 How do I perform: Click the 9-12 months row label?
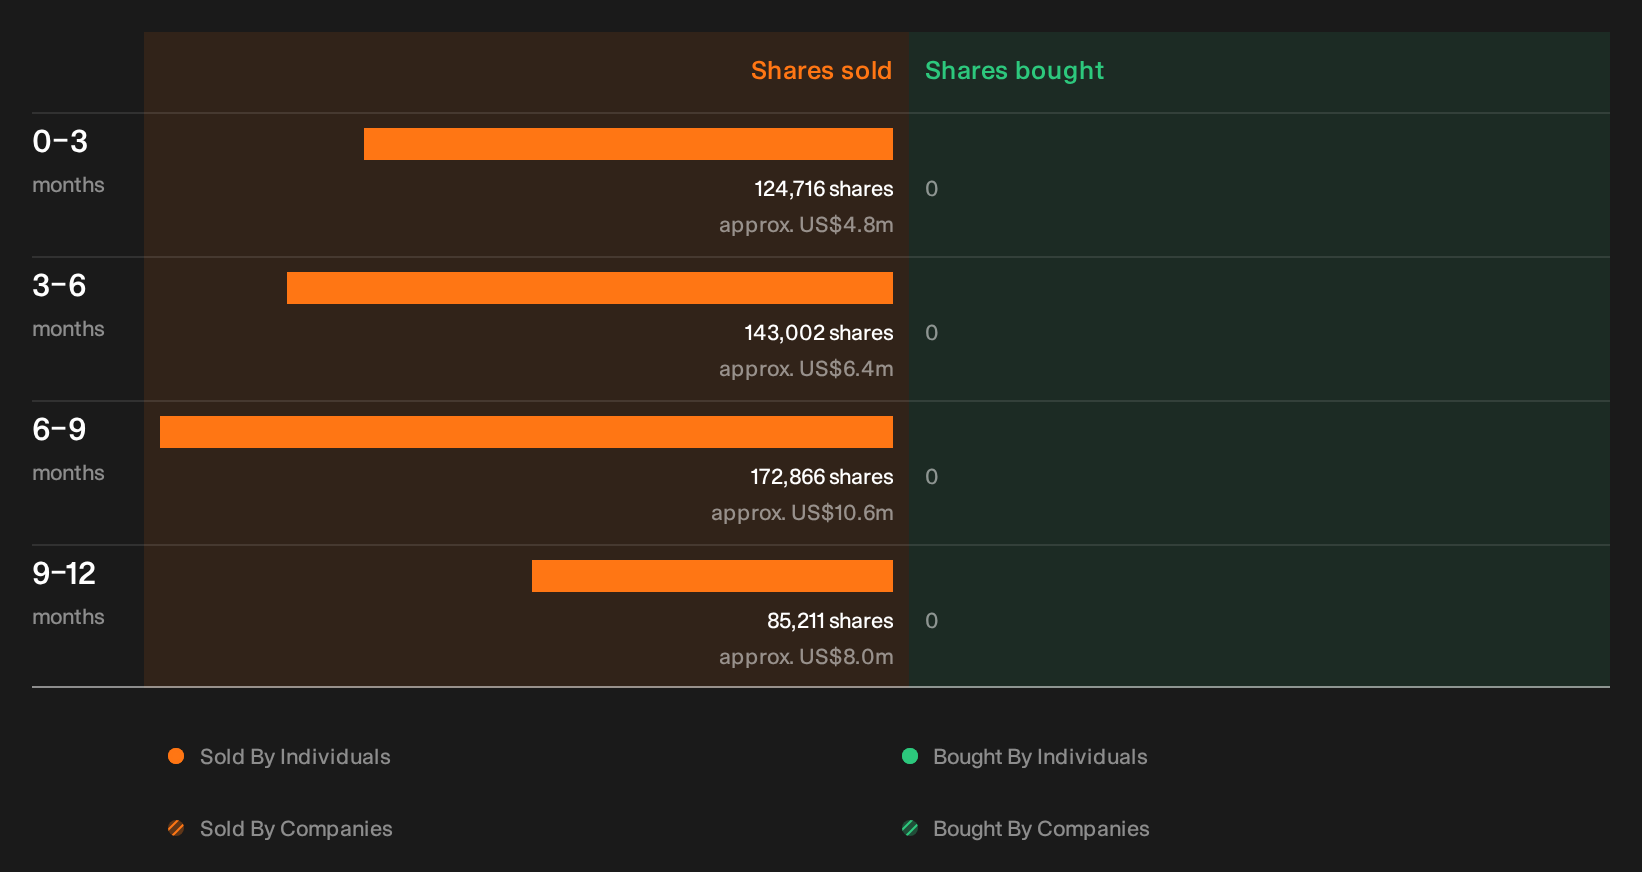tap(68, 593)
